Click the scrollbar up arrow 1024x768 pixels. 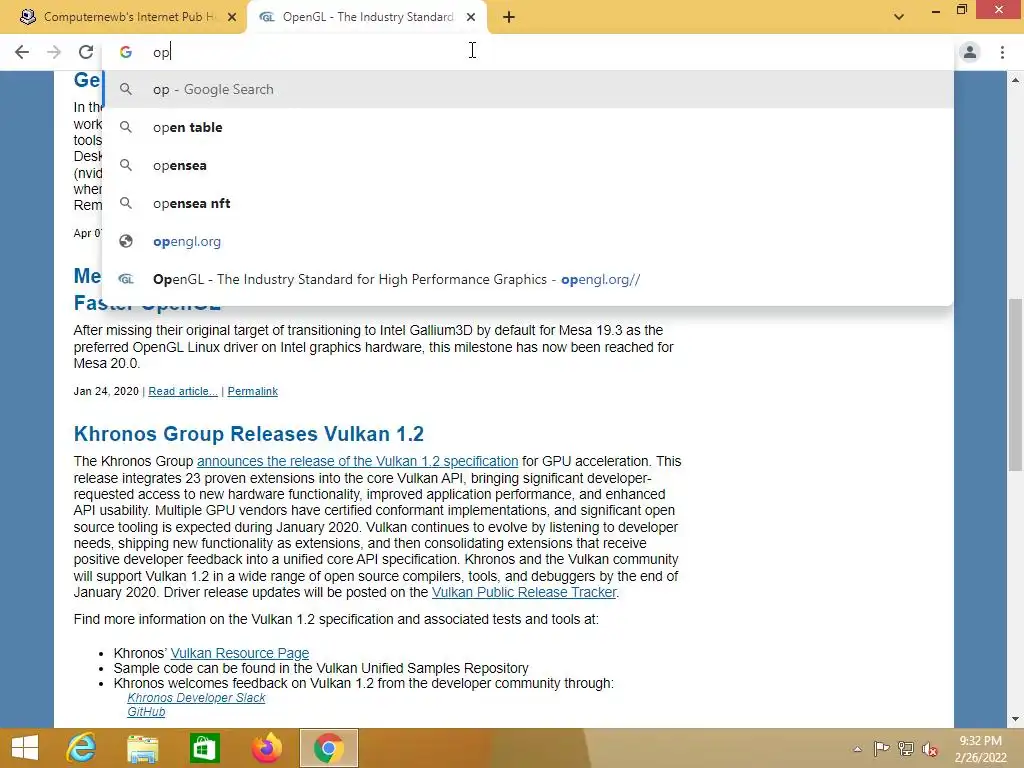click(1015, 80)
